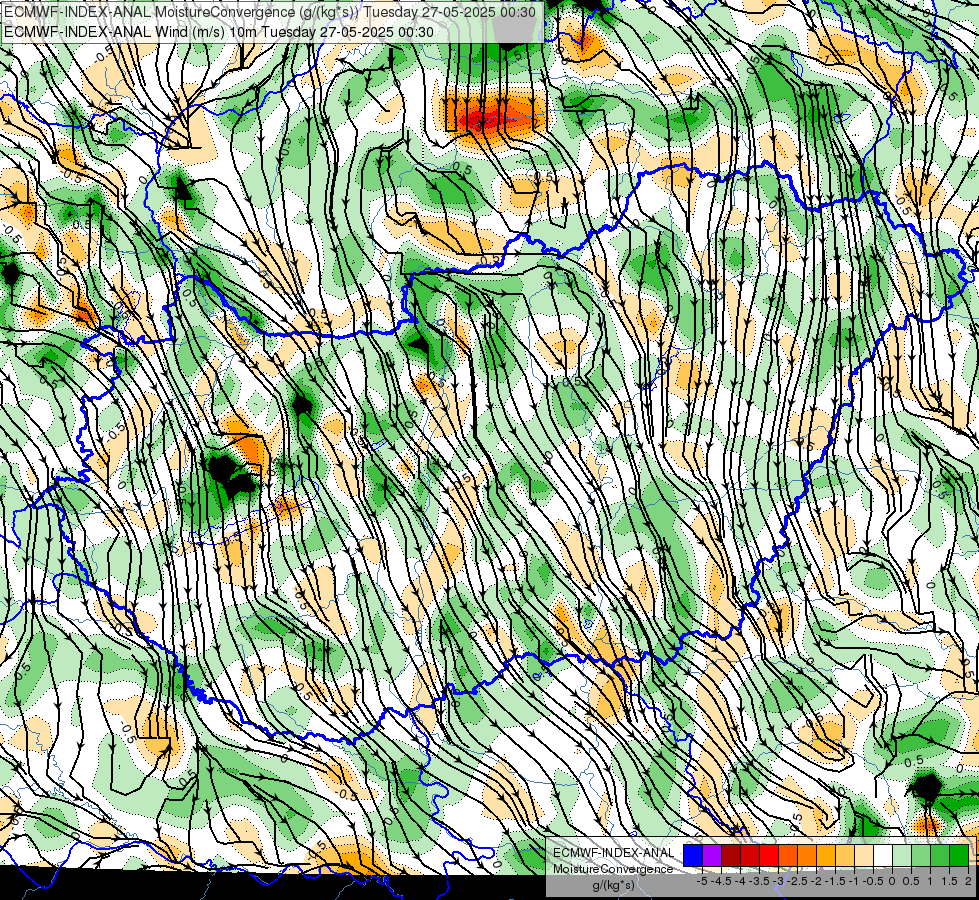Select the pale green swatch between 0 and 0.5
The width and height of the screenshot is (979, 900).
[x=902, y=855]
